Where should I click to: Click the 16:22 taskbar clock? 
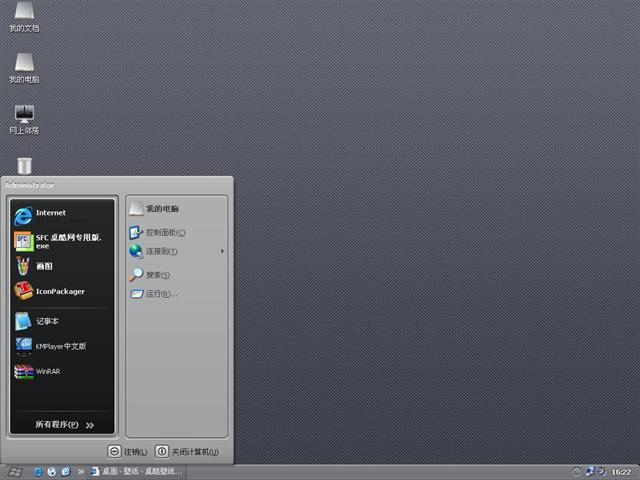pos(621,472)
